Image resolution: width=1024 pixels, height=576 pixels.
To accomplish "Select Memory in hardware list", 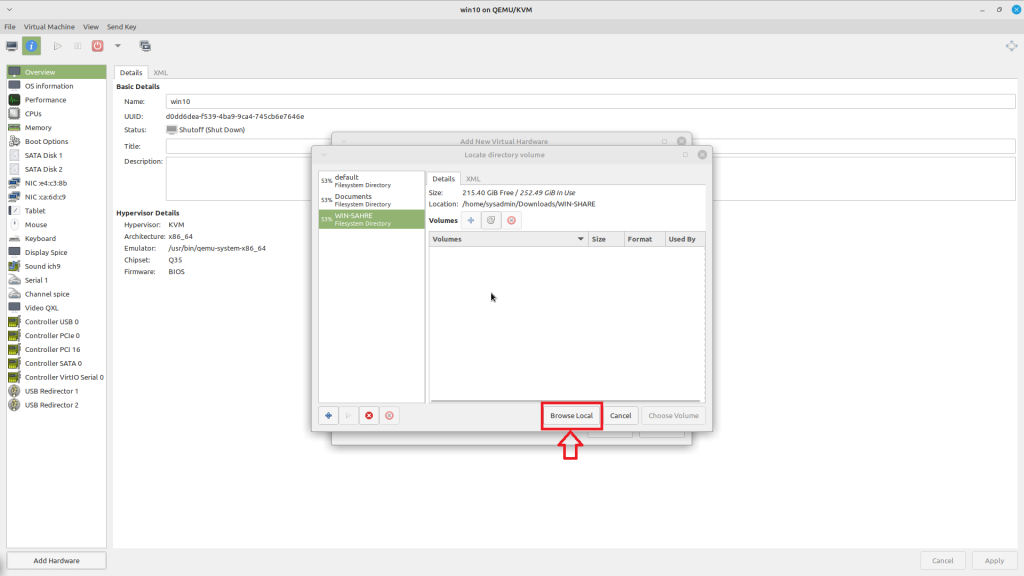I will click(x=56, y=127).
